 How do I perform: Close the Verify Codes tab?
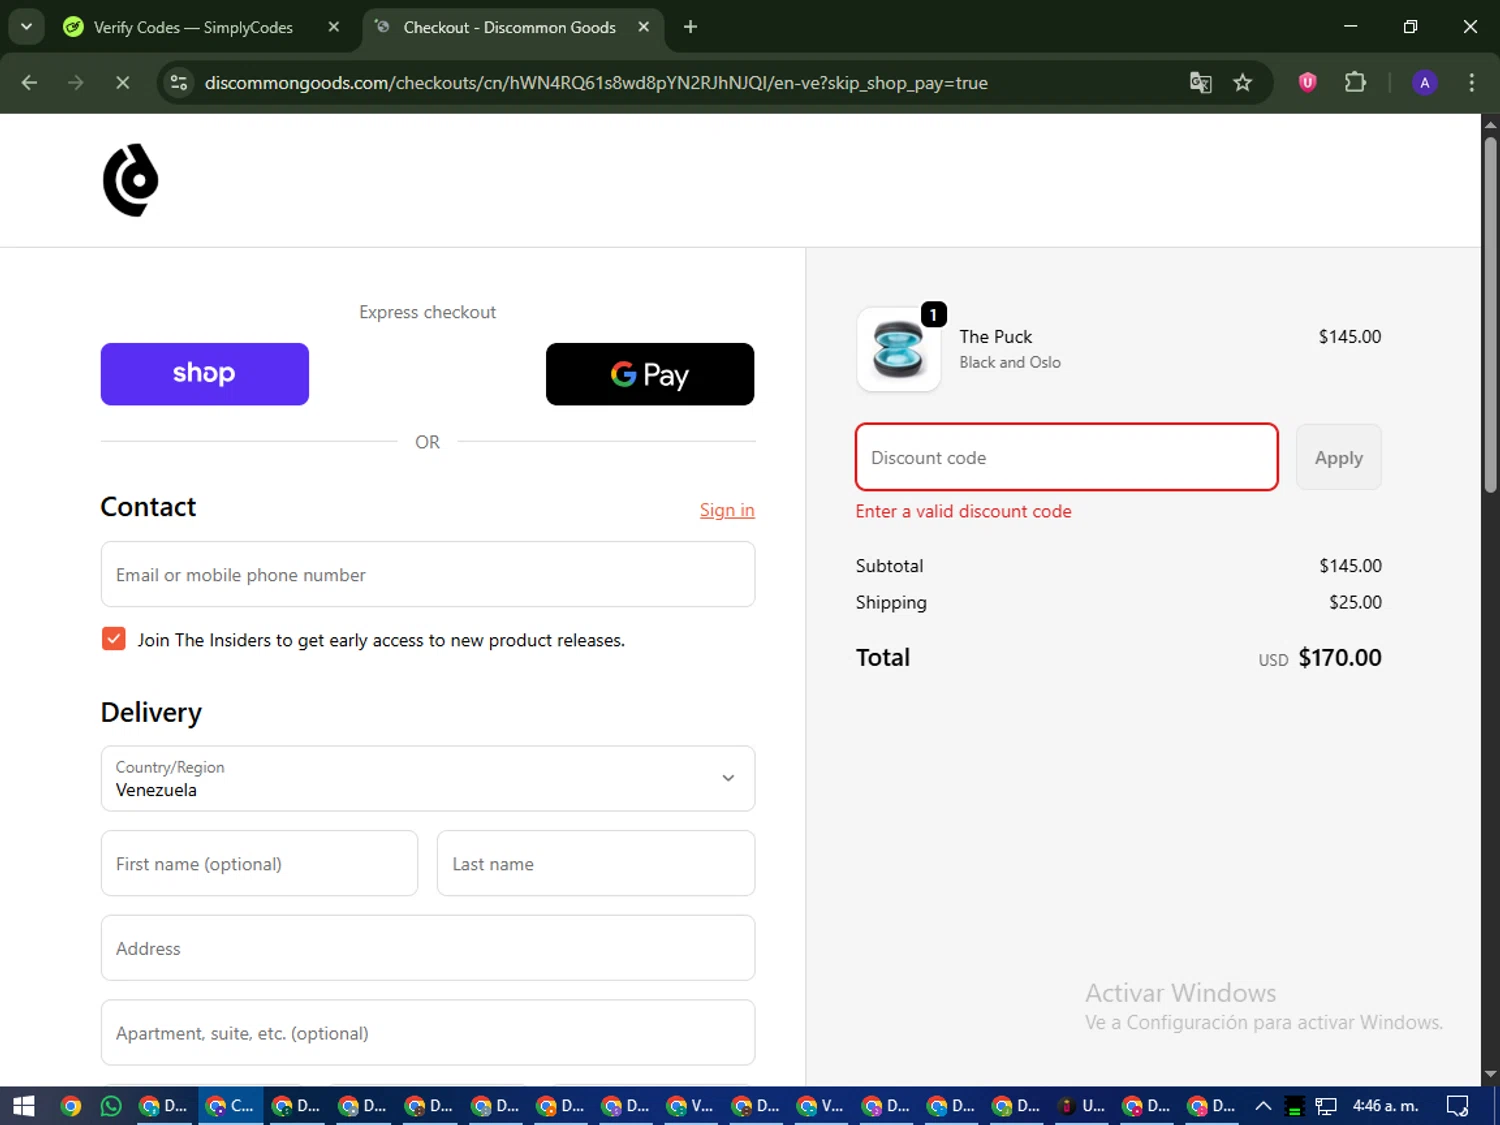pos(334,27)
